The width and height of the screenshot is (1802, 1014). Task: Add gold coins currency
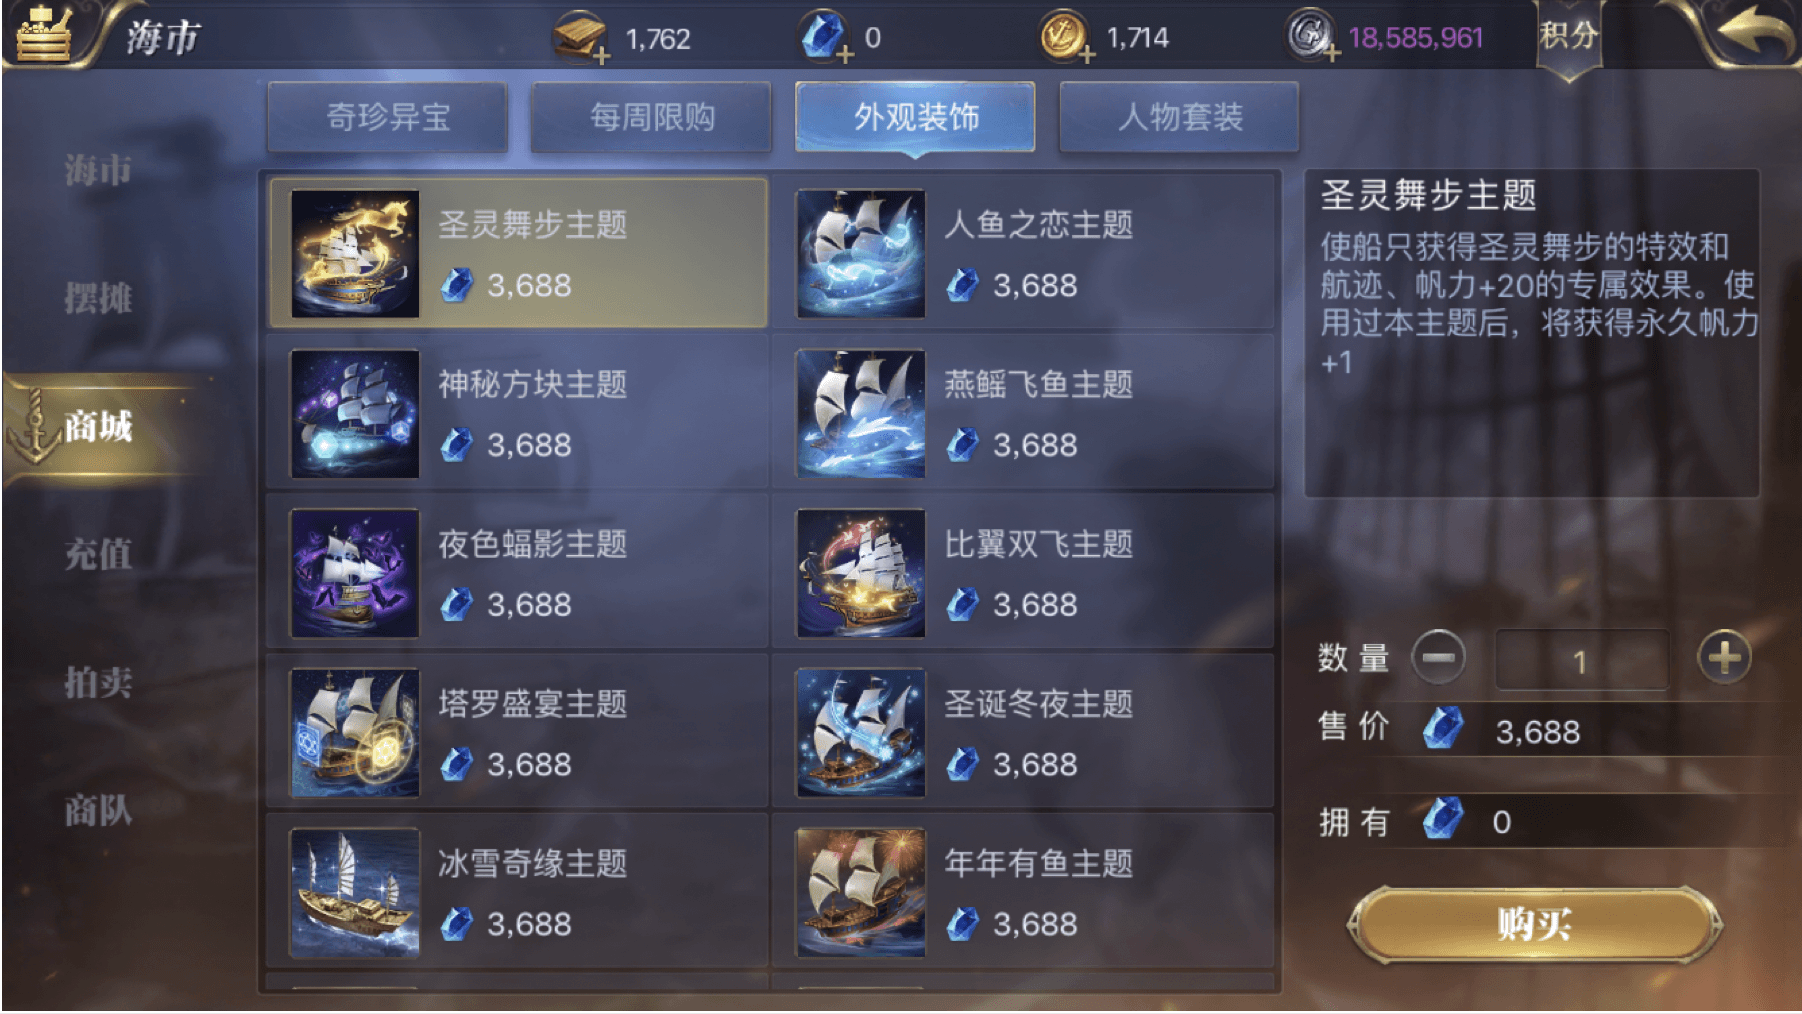(x=1087, y=55)
